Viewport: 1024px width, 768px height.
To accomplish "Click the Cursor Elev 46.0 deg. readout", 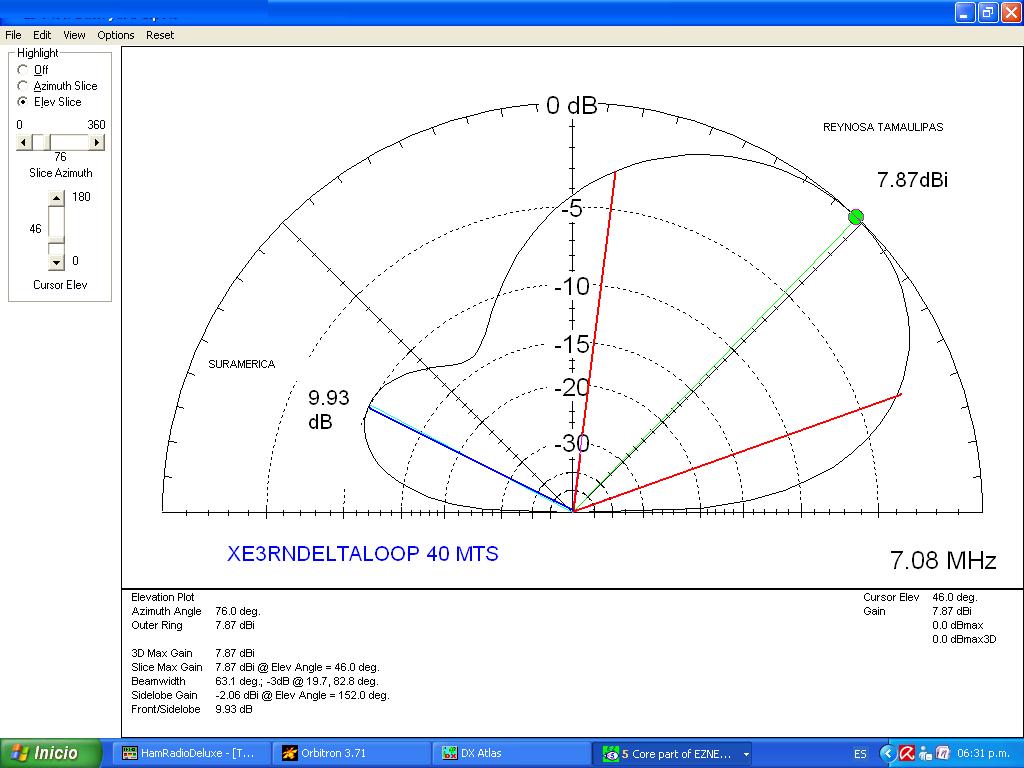I will pyautogui.click(x=955, y=598).
